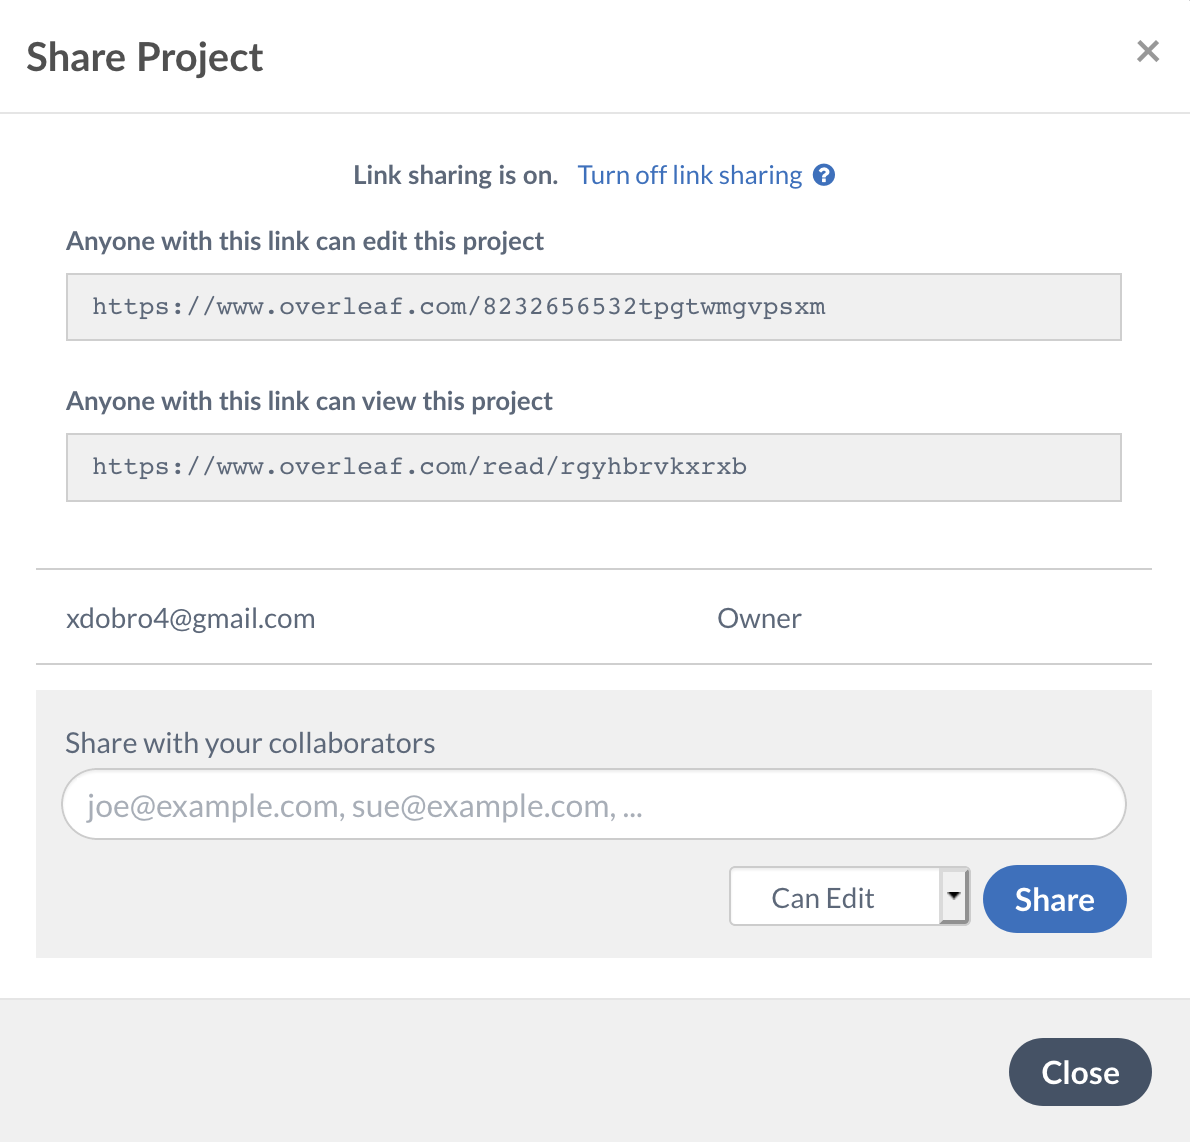Click the 'Share with your collaborators' heading
Screen dimensions: 1190x1142
(250, 743)
